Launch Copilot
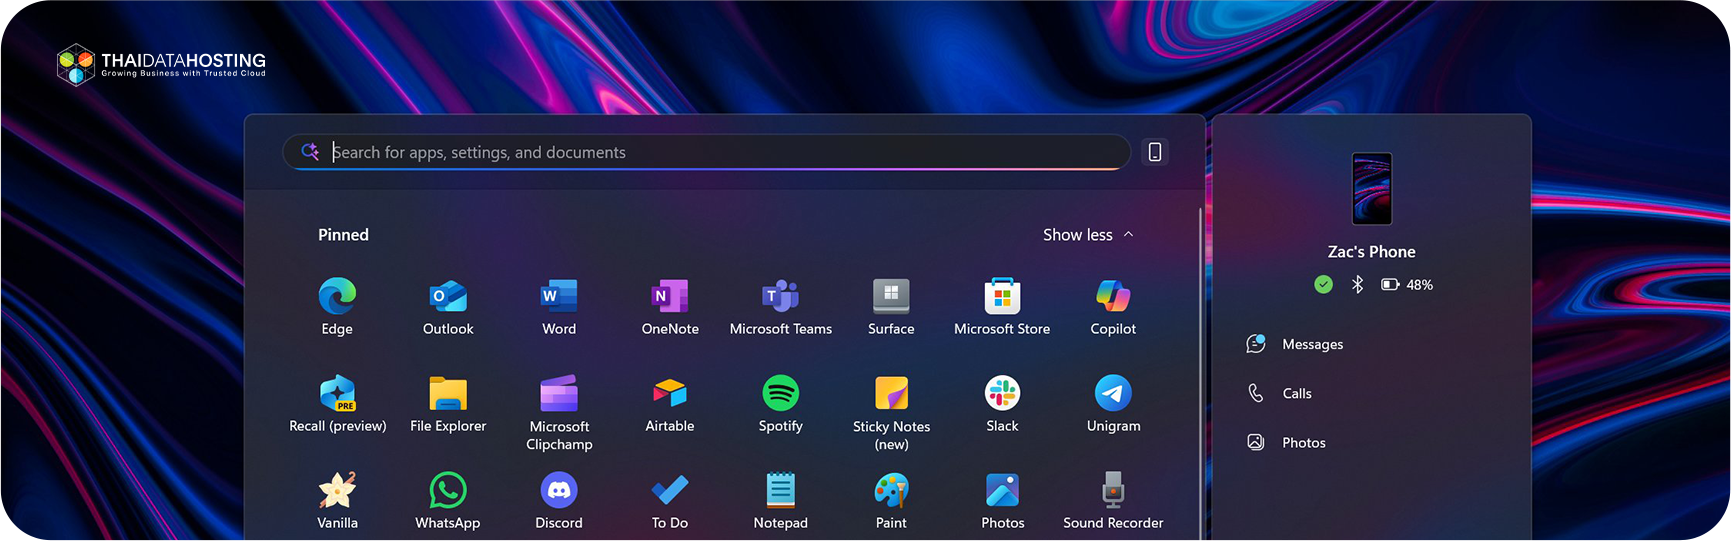 (1113, 307)
